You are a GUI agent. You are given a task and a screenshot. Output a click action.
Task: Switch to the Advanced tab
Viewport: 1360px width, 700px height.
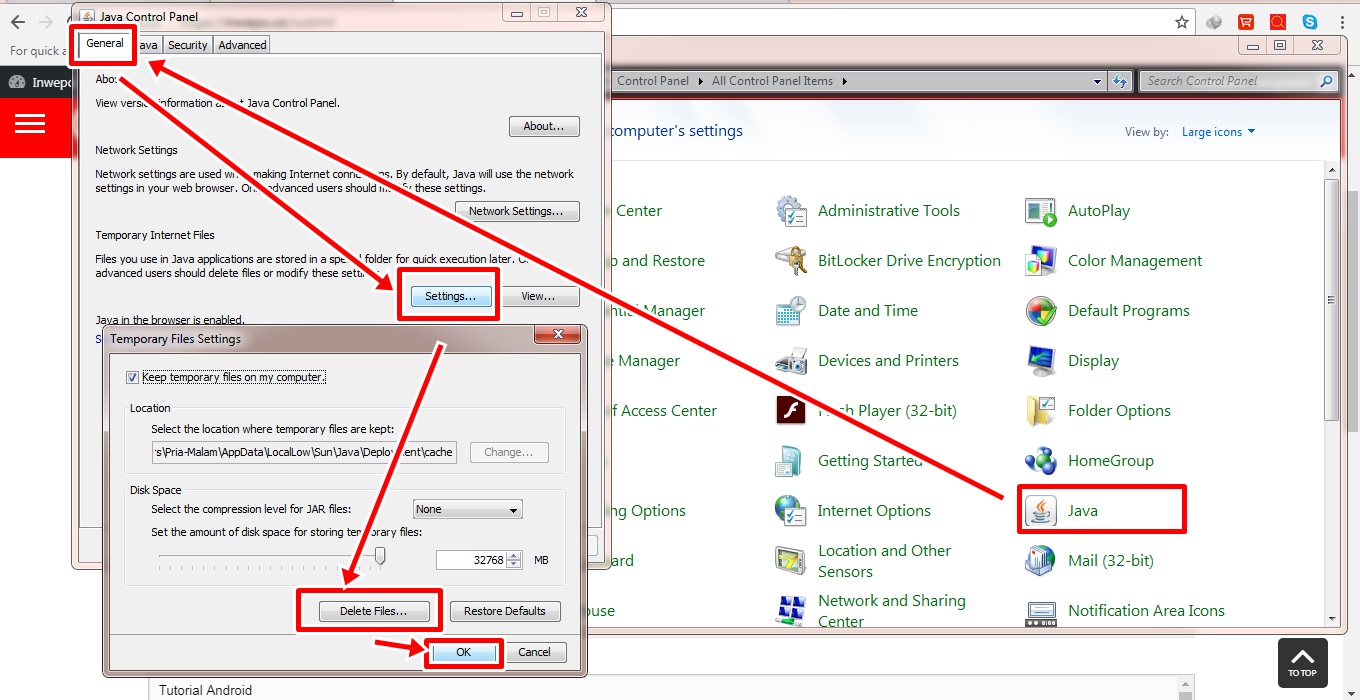pos(242,45)
